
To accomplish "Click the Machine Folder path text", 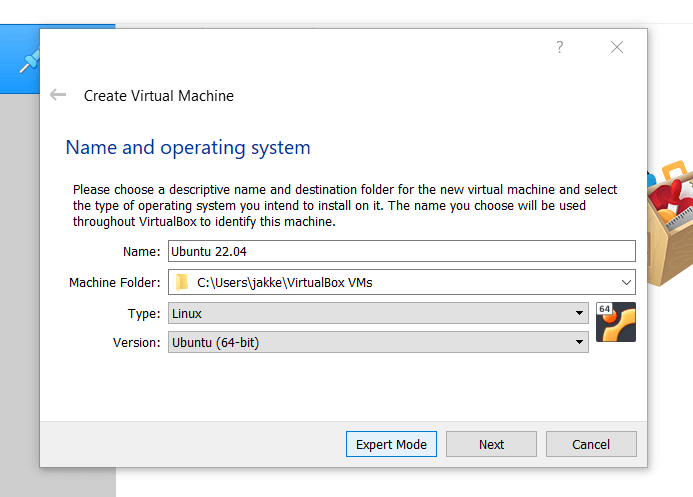I will pyautogui.click(x=285, y=282).
